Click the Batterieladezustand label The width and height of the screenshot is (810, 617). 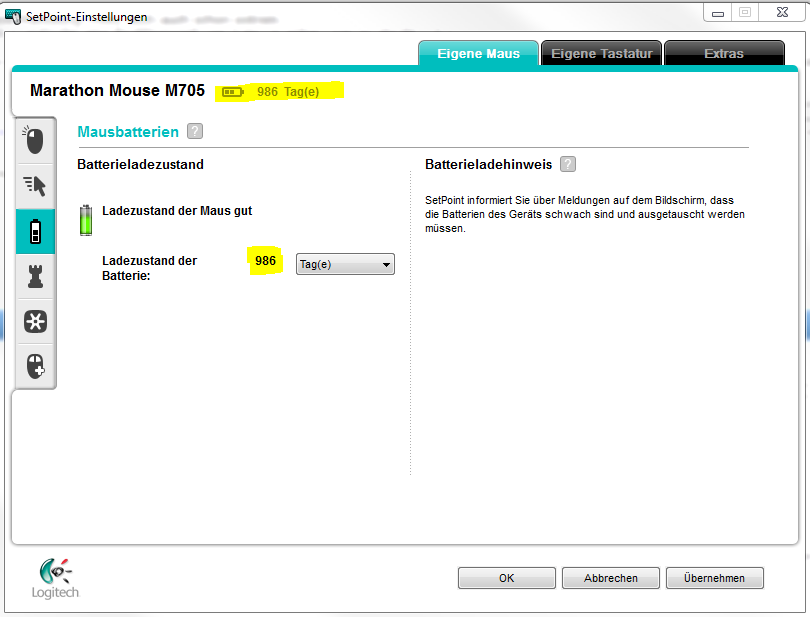tap(141, 164)
